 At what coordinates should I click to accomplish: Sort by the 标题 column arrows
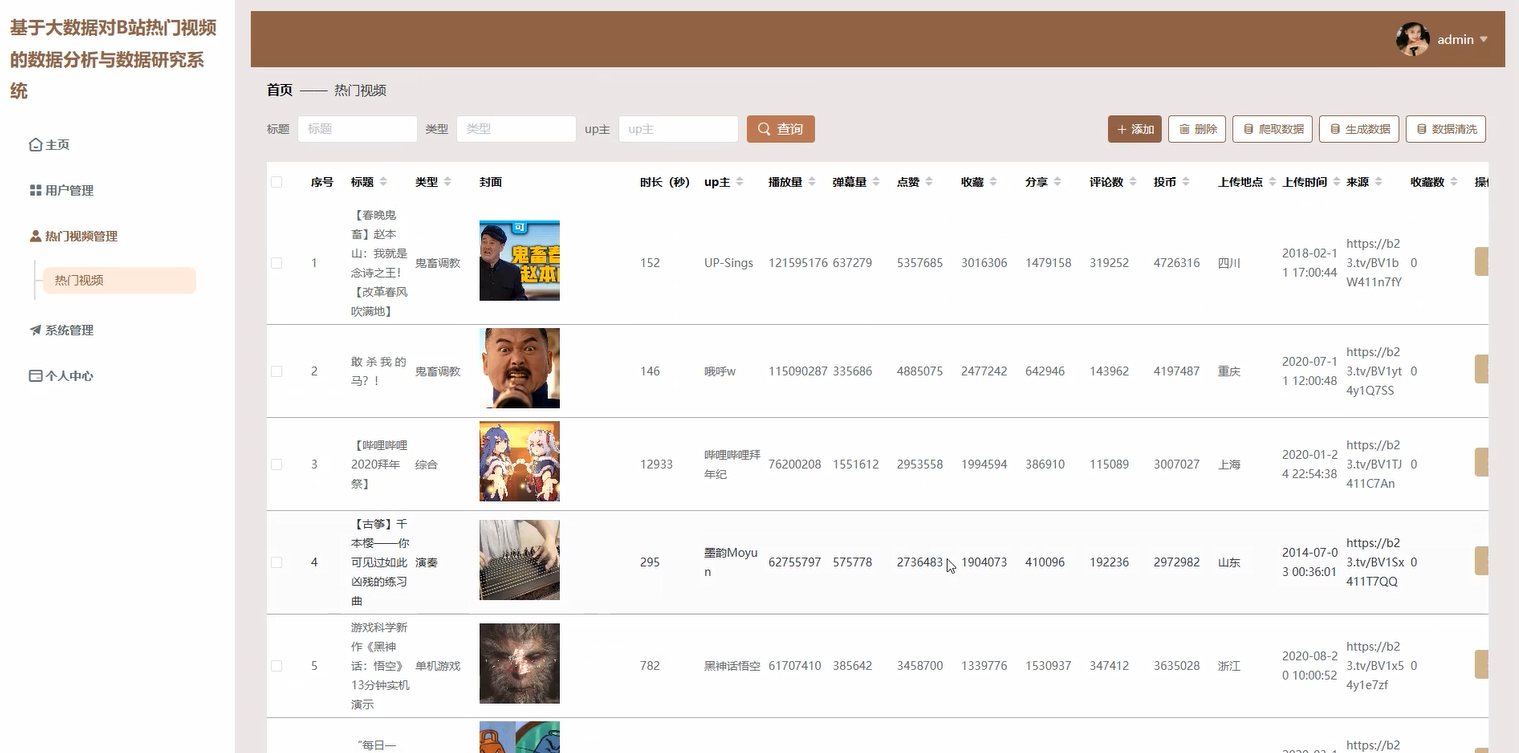click(383, 182)
